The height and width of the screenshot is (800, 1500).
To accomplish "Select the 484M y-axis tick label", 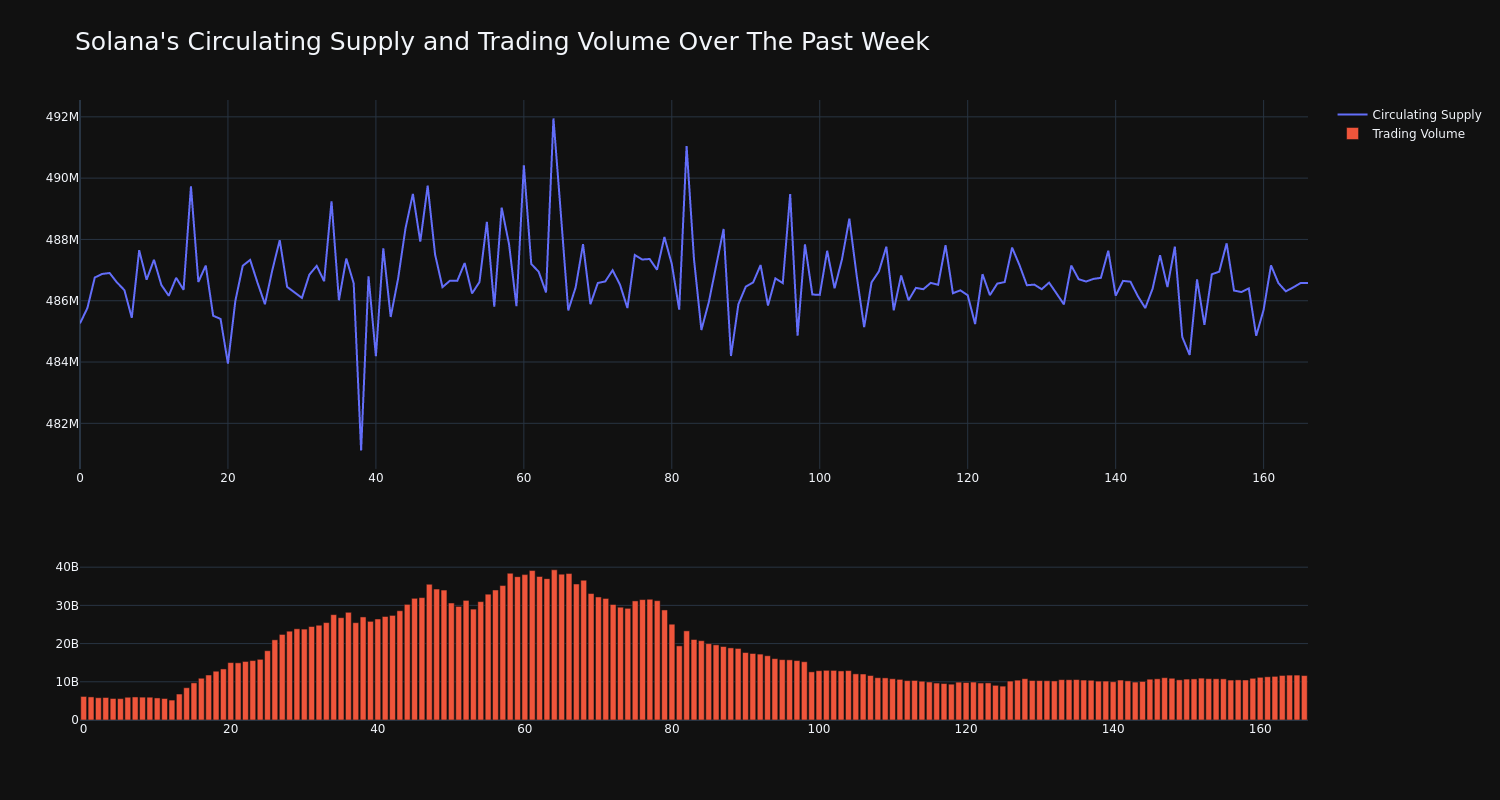I will (x=62, y=362).
